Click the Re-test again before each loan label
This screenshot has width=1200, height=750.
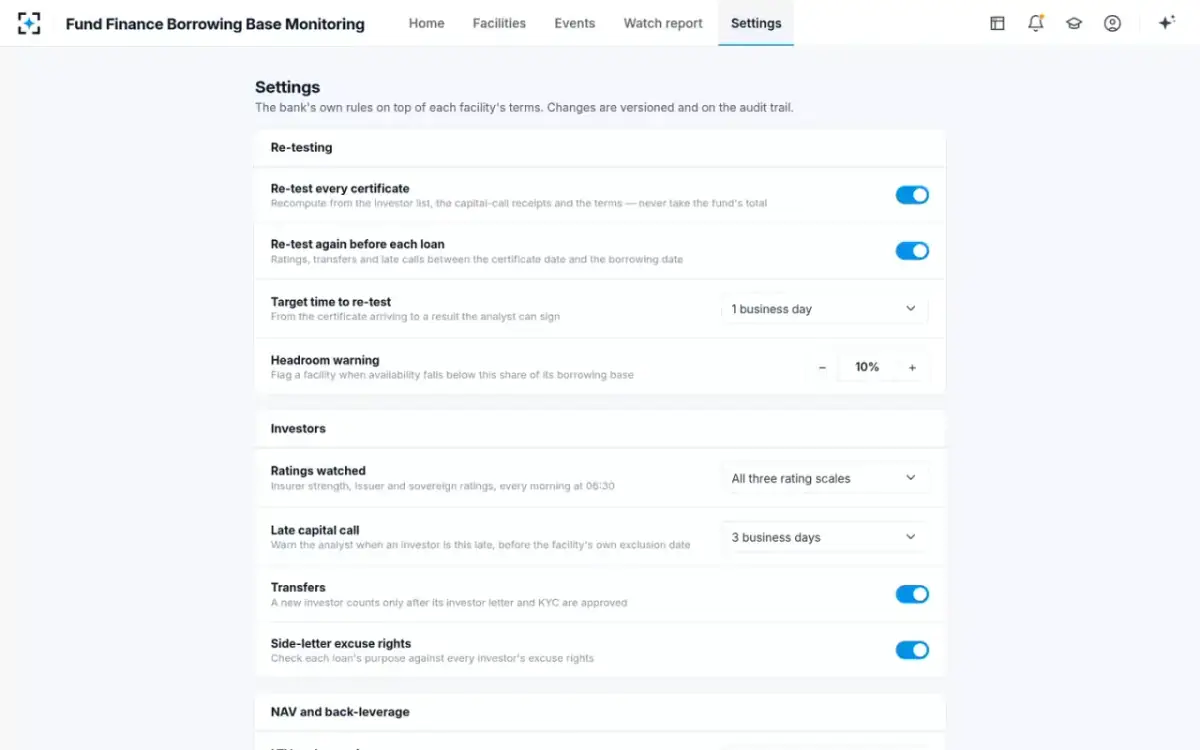point(358,244)
